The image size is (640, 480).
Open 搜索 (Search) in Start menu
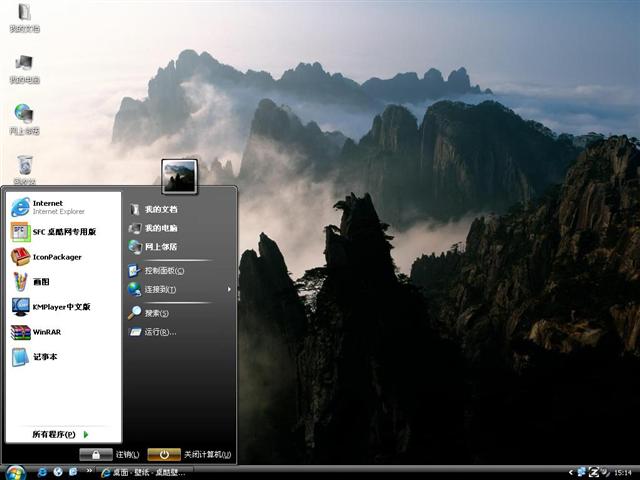158,313
